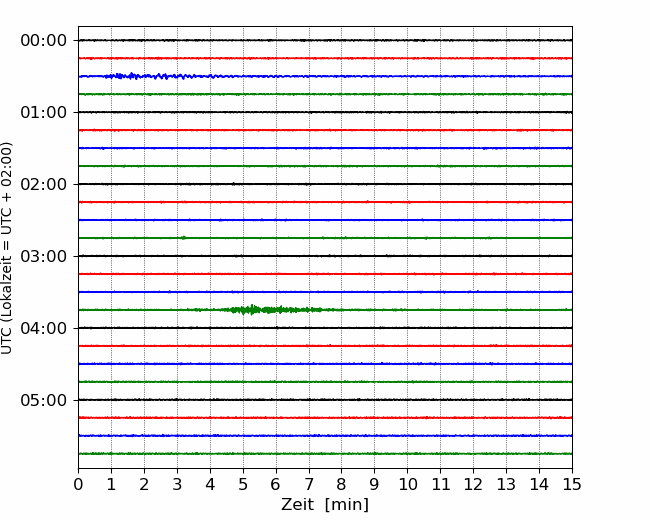
Task: Click the 03:00 y-axis tick label
Action: pyautogui.click(x=44, y=257)
